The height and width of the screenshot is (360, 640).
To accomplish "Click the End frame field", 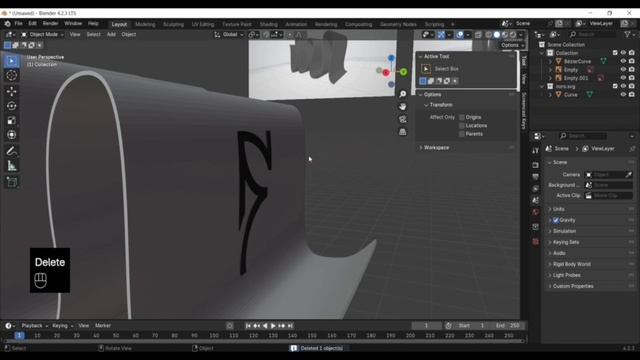I will tap(508, 326).
